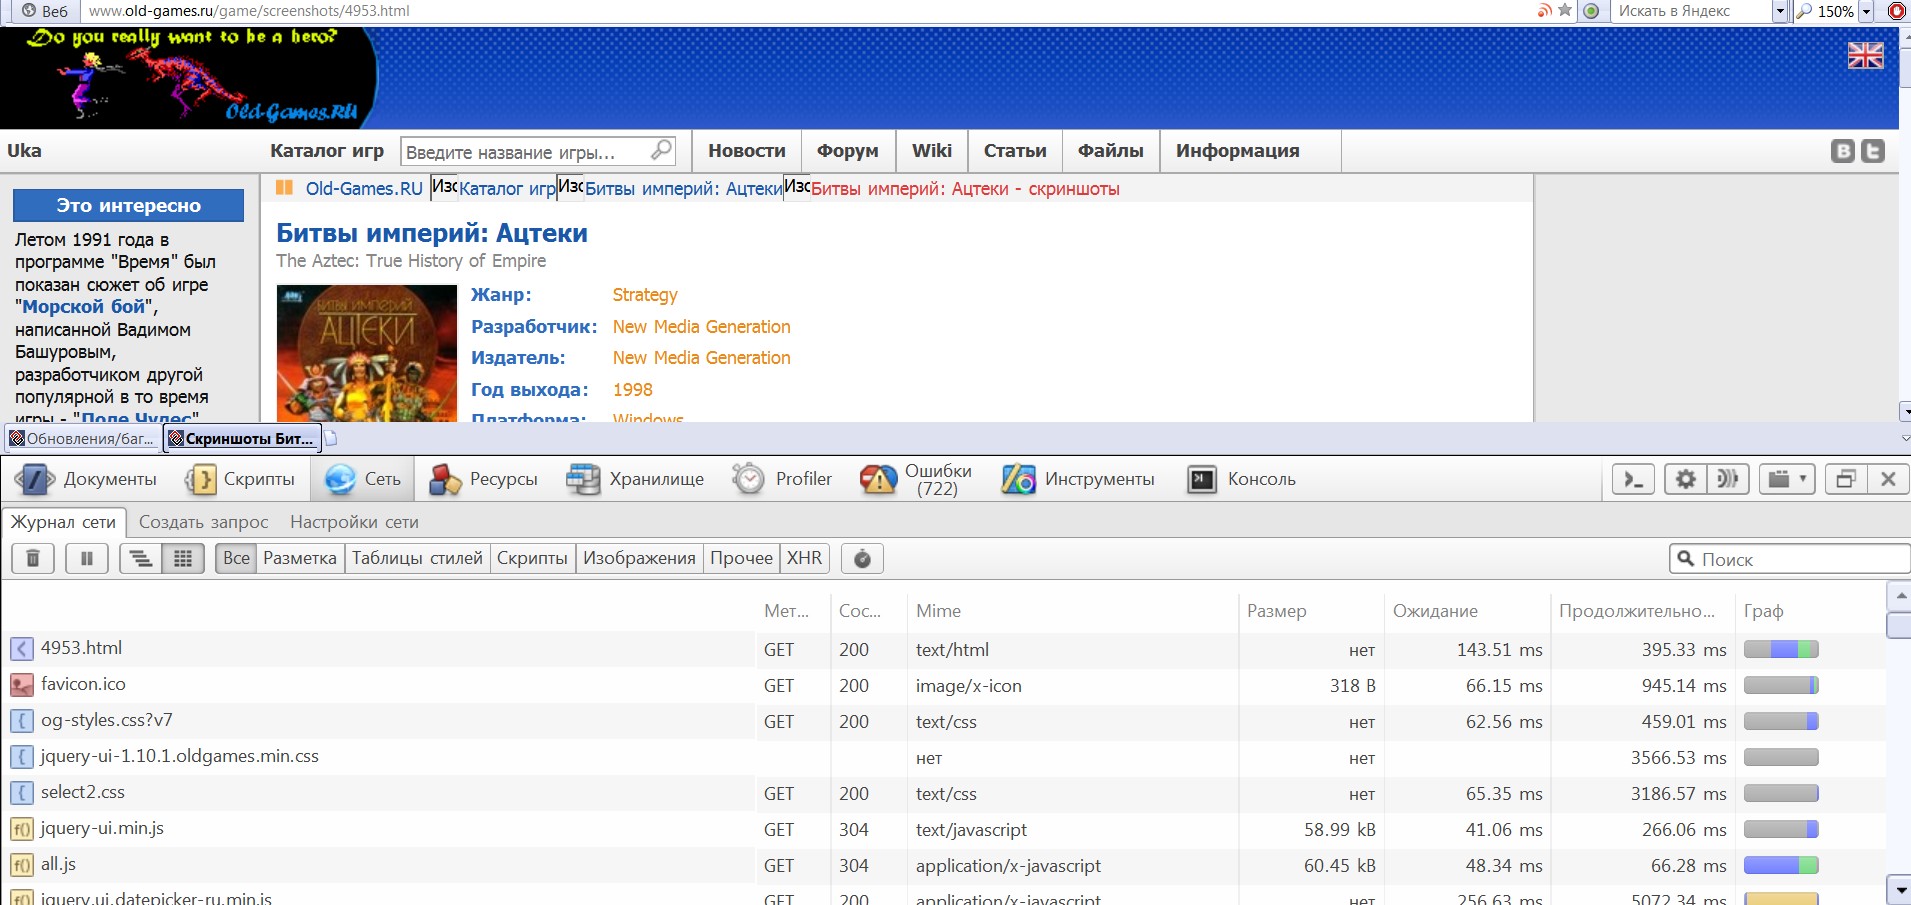Filter requests by Скрипты type

532,558
